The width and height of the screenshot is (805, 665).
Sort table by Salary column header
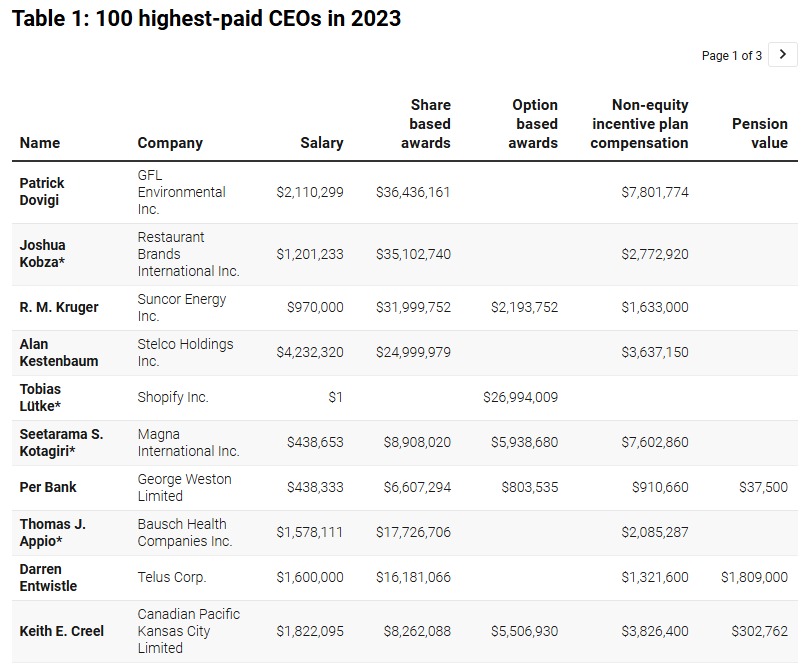point(321,143)
